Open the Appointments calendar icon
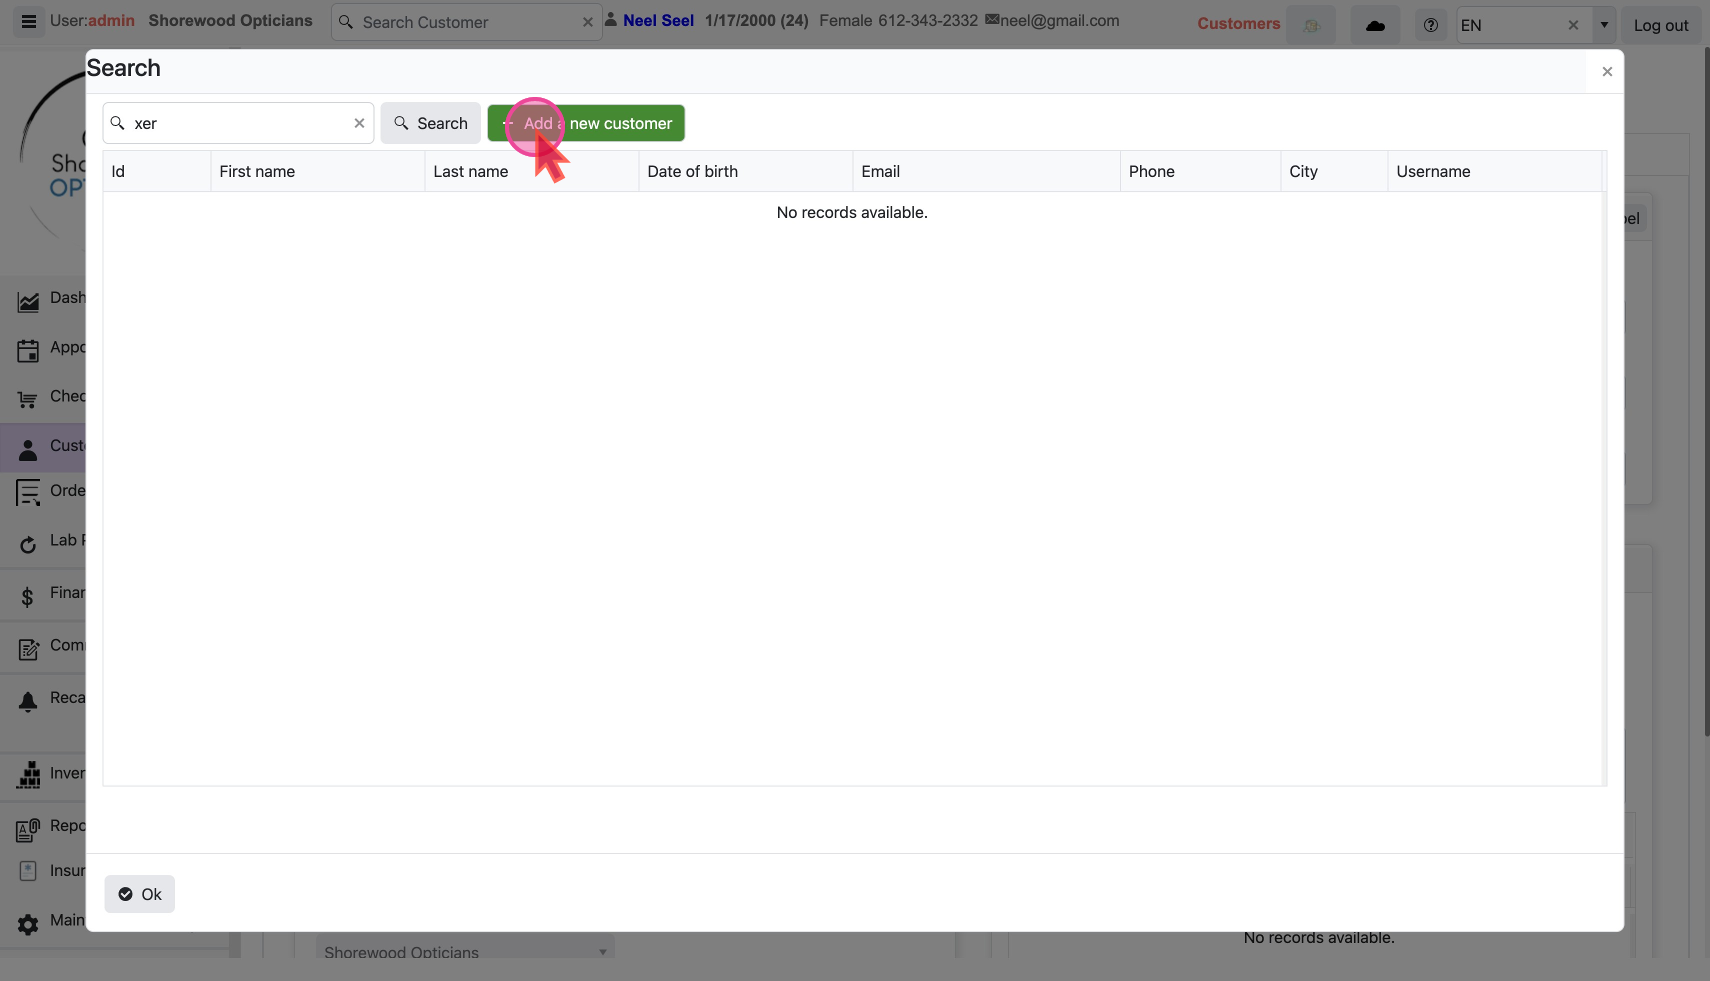Viewport: 1710px width, 981px height. [28, 349]
